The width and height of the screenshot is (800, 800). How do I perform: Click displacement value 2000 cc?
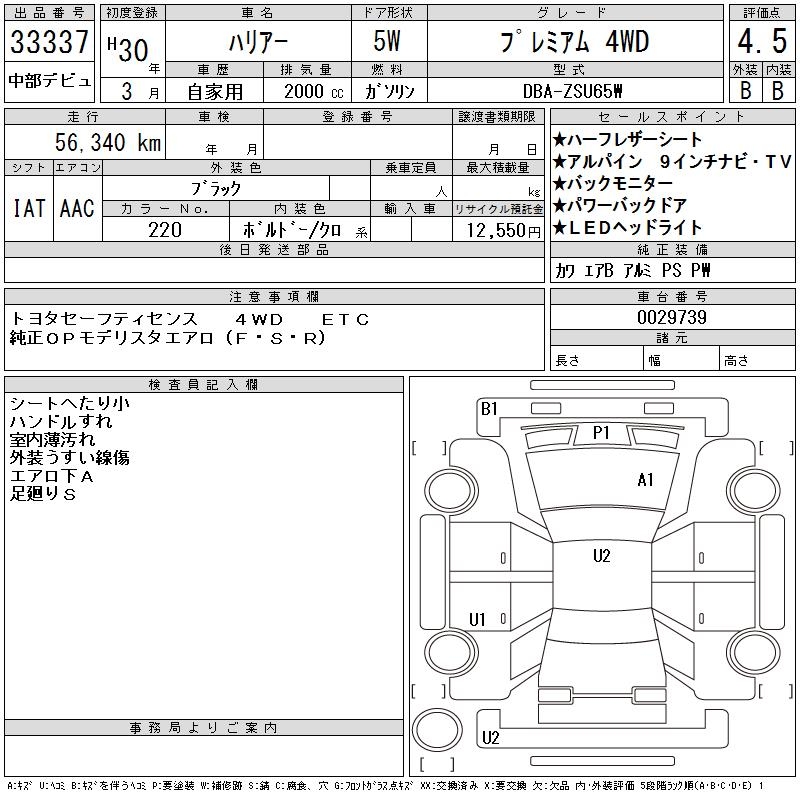click(314, 91)
